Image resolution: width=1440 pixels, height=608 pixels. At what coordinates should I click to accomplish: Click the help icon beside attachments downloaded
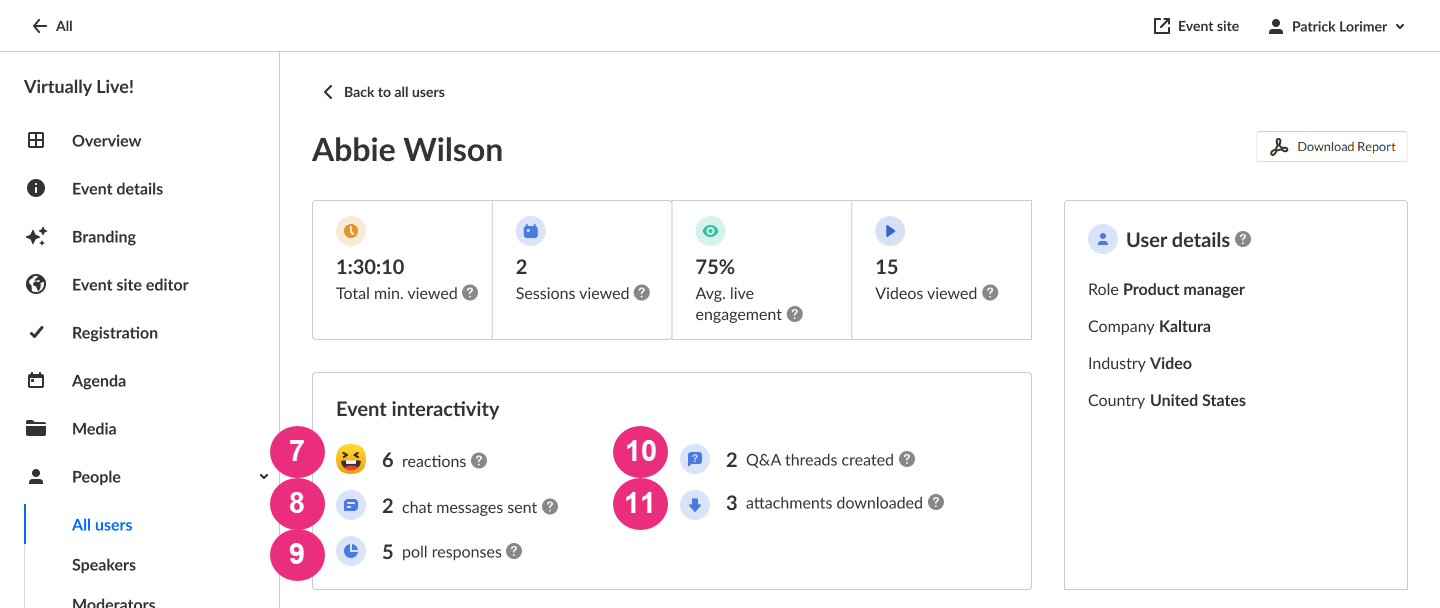(x=936, y=503)
